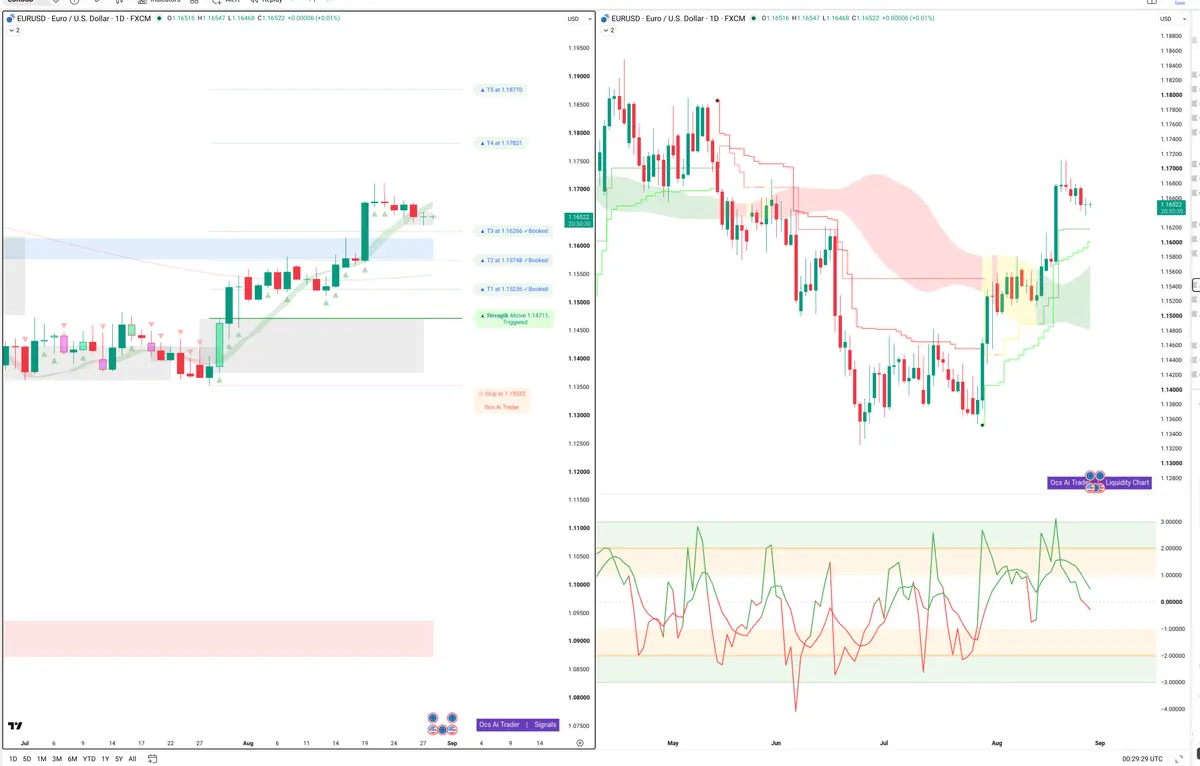This screenshot has width=1200, height=766.
Task: Click the 'Sep' date label on right chart axis
Action: [x=1100, y=743]
